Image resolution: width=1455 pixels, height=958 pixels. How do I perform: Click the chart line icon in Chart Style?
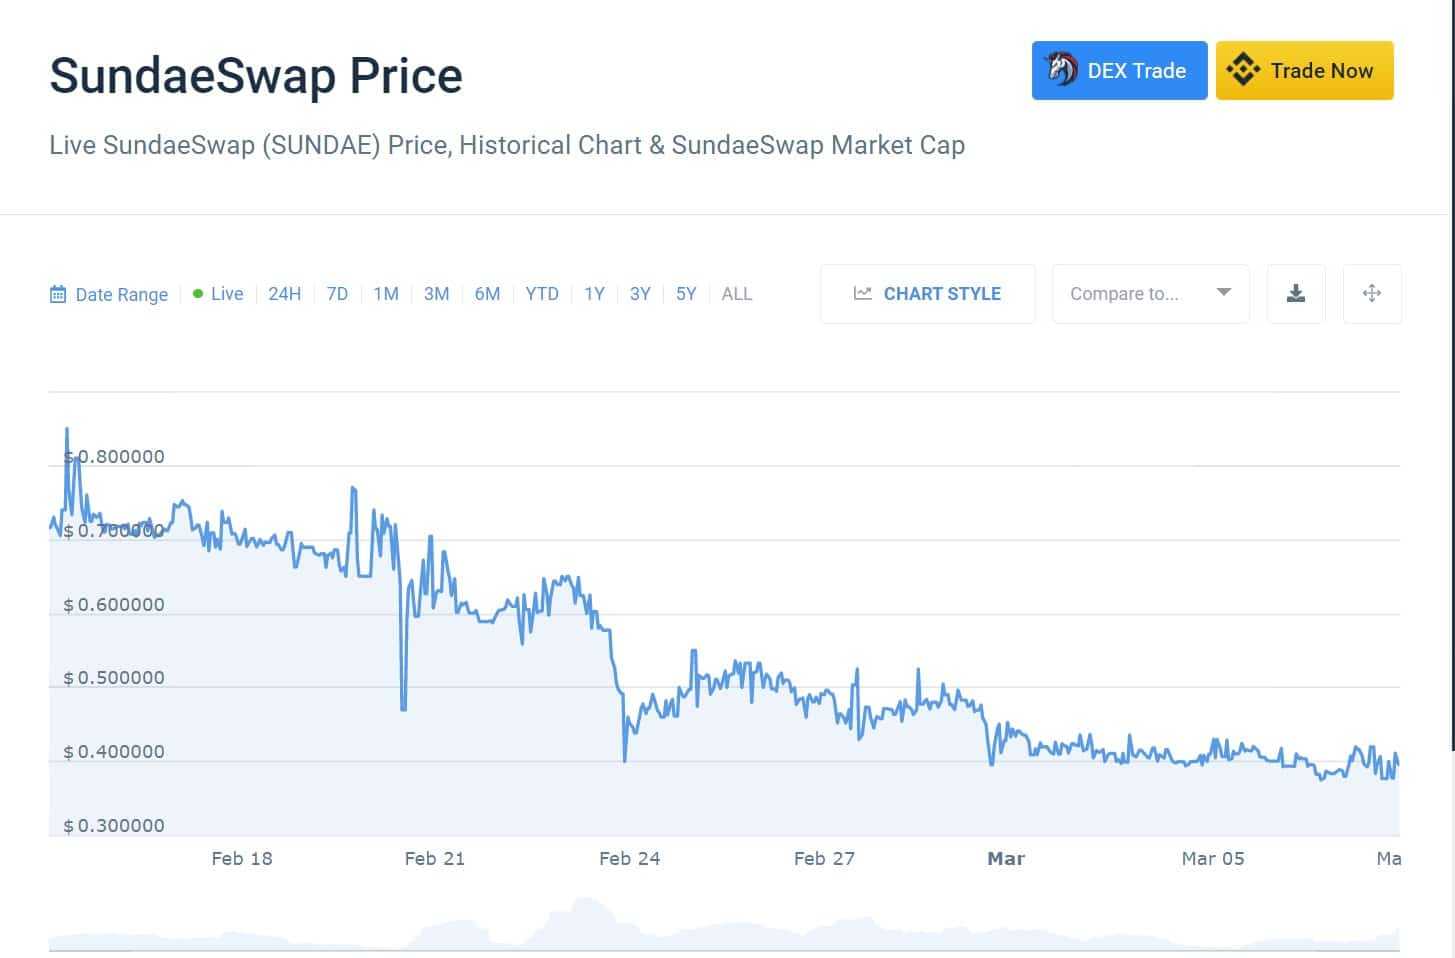coord(862,294)
